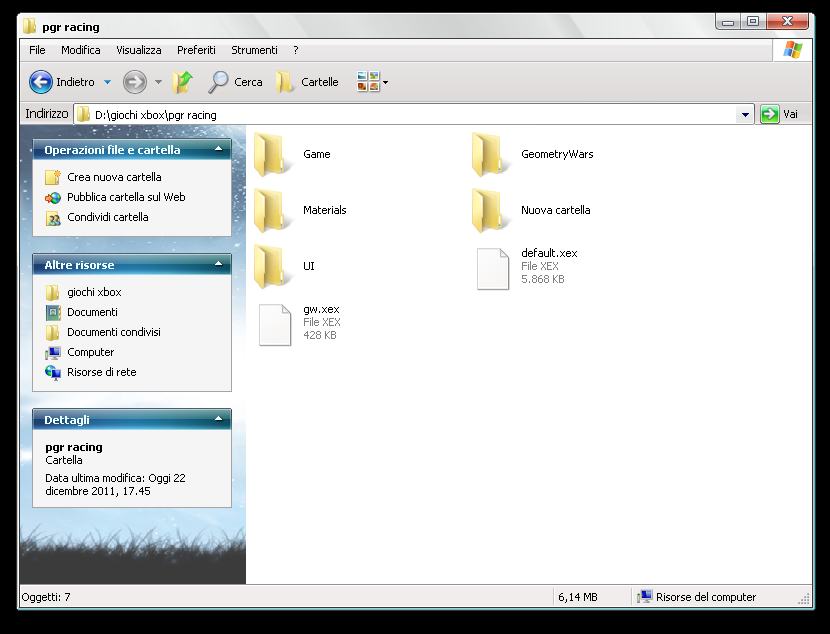
Task: Click the 6,14 MB status bar value
Action: pos(578,597)
